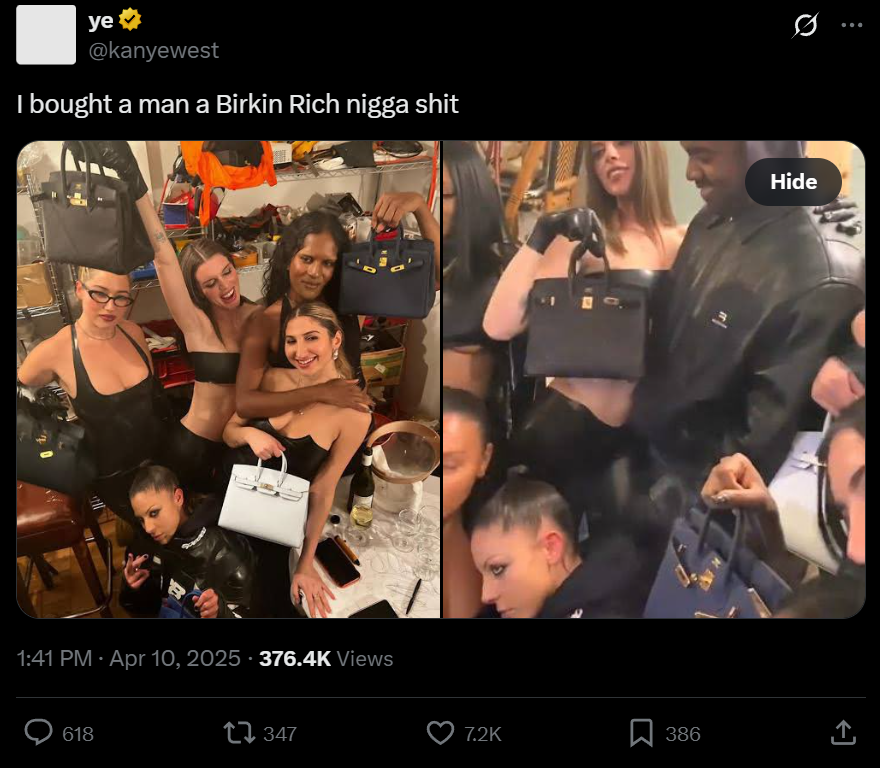880x768 pixels.
Task: Click the gold verified badge
Action: (130, 20)
